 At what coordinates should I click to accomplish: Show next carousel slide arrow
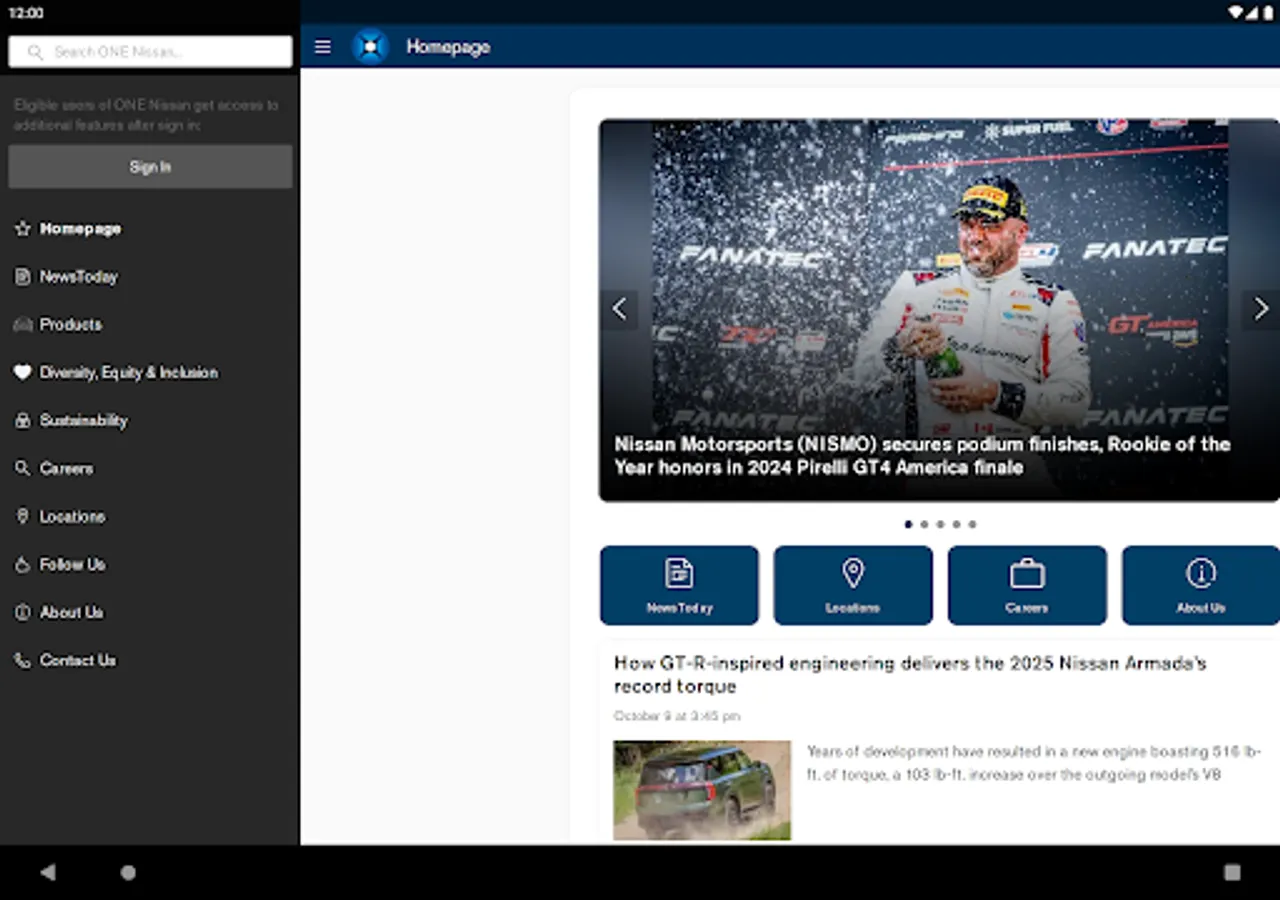1261,309
